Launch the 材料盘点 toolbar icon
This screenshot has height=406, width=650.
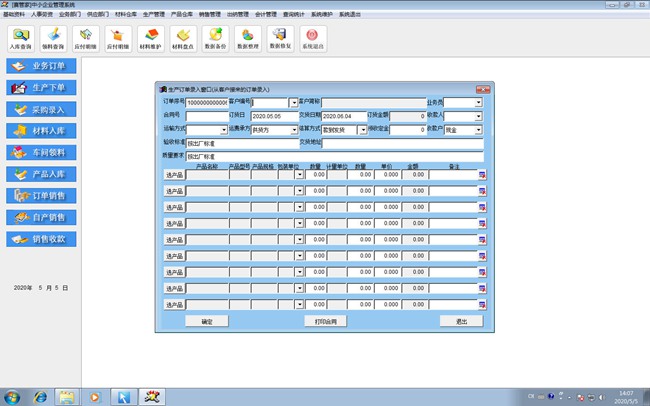[183, 39]
